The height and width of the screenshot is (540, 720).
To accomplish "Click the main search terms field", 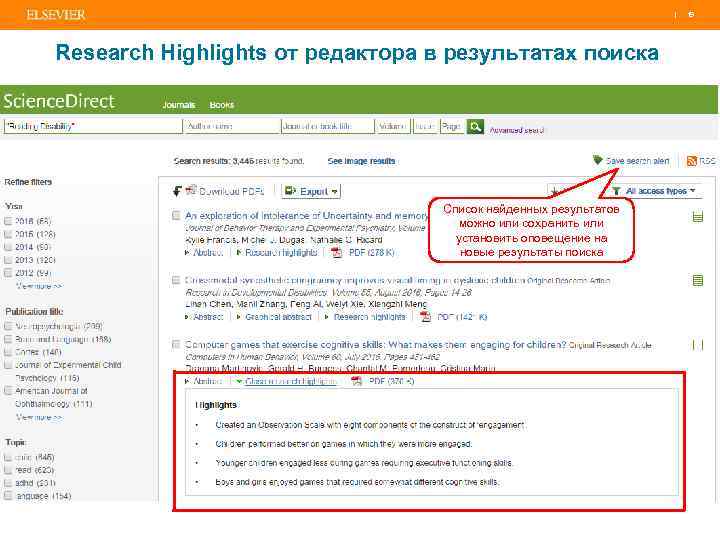I will click(93, 126).
